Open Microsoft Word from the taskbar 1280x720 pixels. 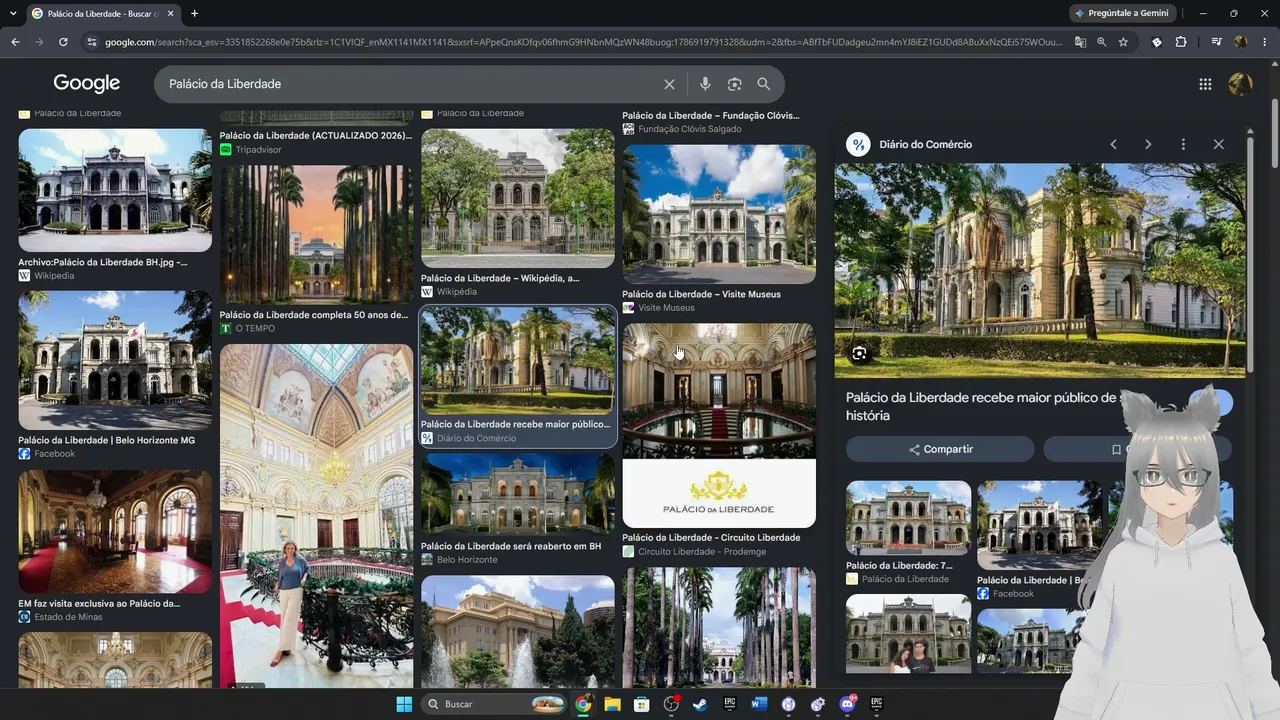(759, 704)
